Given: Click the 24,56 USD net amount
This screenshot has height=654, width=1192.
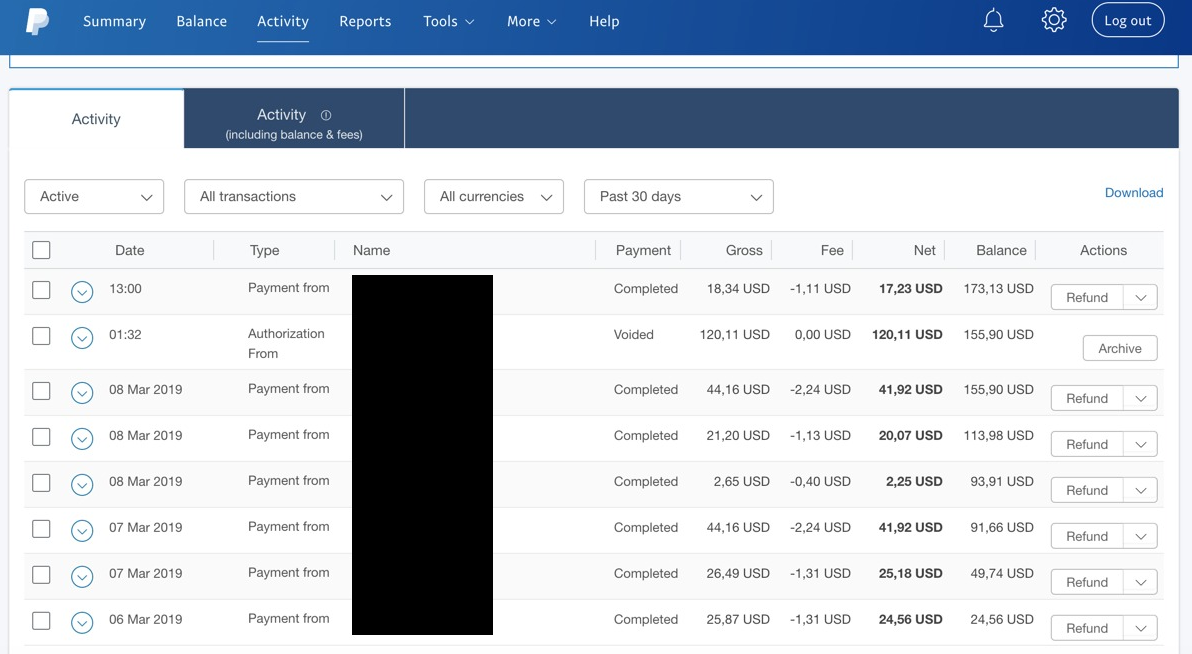Looking at the screenshot, I should (910, 620).
